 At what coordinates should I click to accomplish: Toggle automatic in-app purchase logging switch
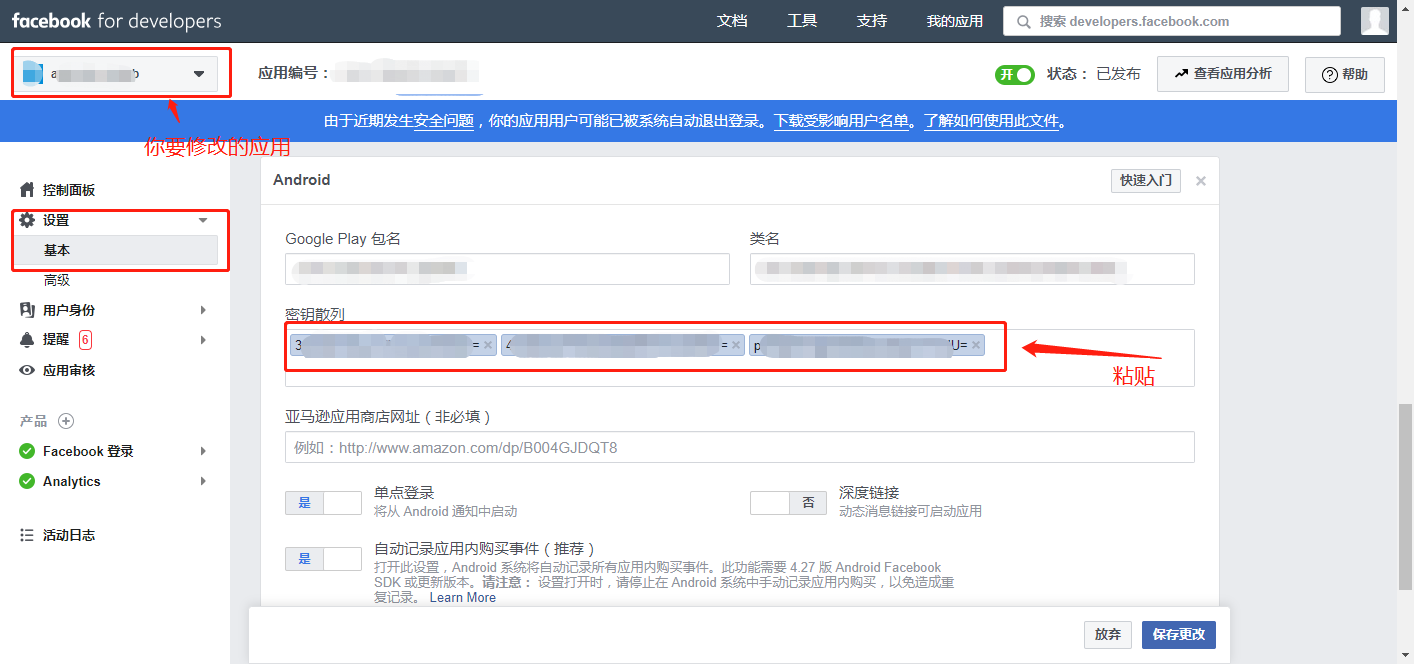[323, 559]
